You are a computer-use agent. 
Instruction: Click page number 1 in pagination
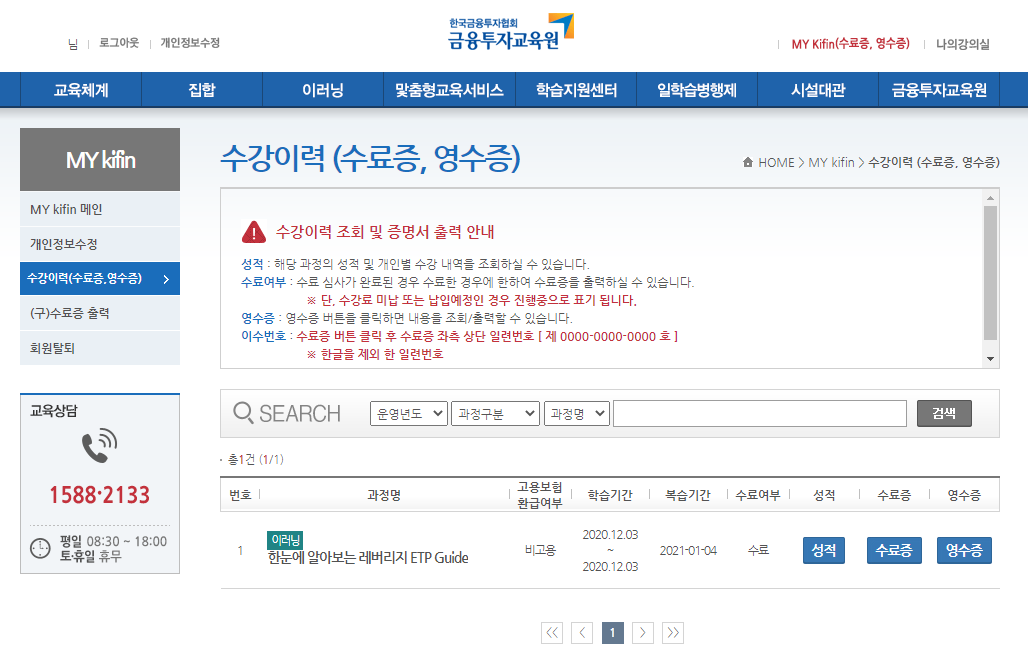612,633
